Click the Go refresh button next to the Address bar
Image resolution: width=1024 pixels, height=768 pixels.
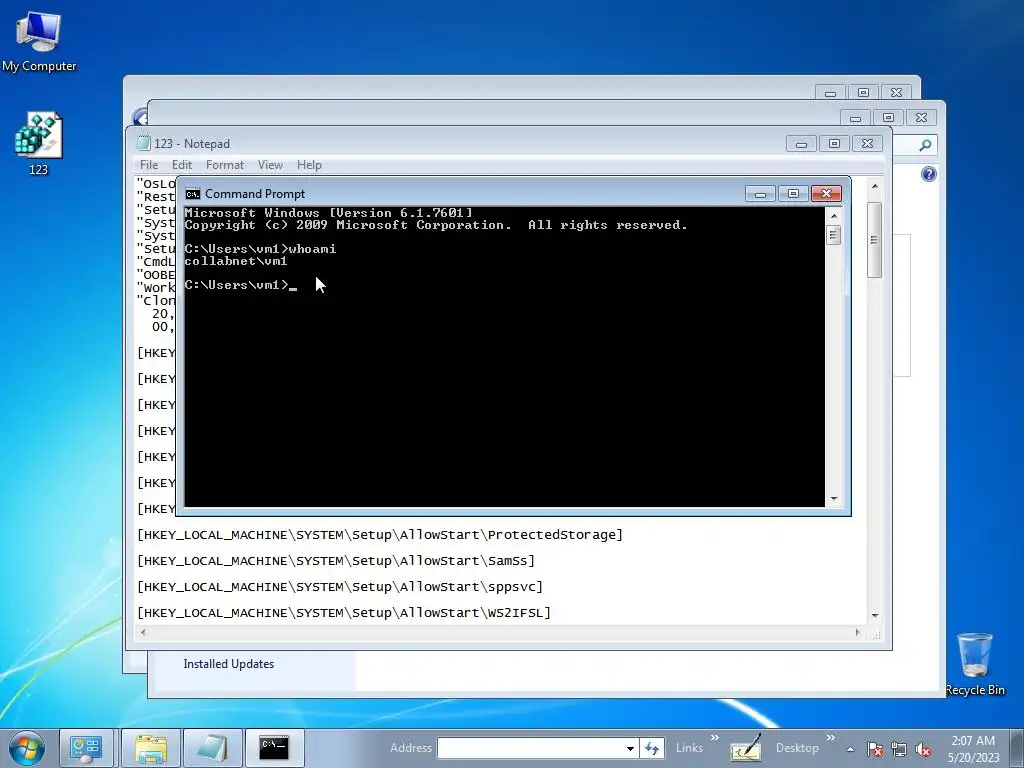tap(652, 748)
